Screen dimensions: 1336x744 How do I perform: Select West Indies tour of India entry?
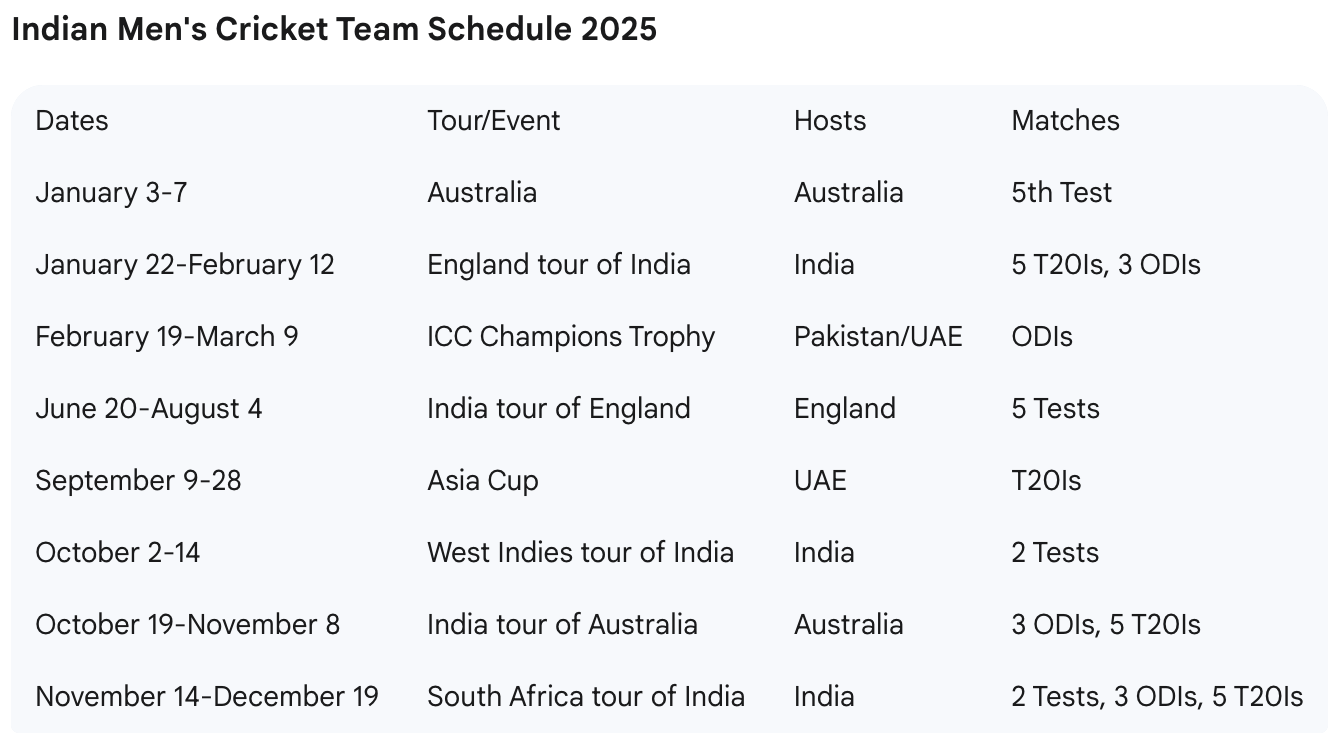pos(580,553)
